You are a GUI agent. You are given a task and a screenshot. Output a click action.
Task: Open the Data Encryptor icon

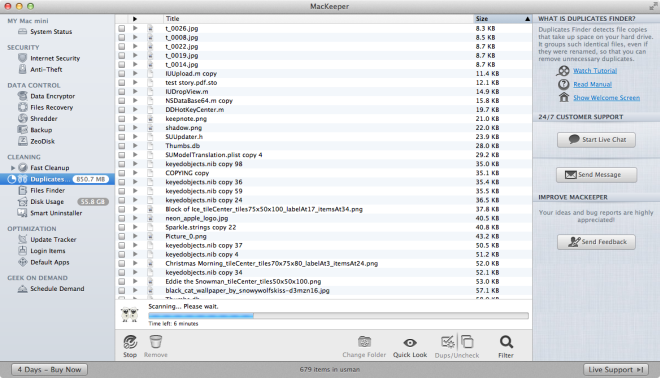click(22, 96)
